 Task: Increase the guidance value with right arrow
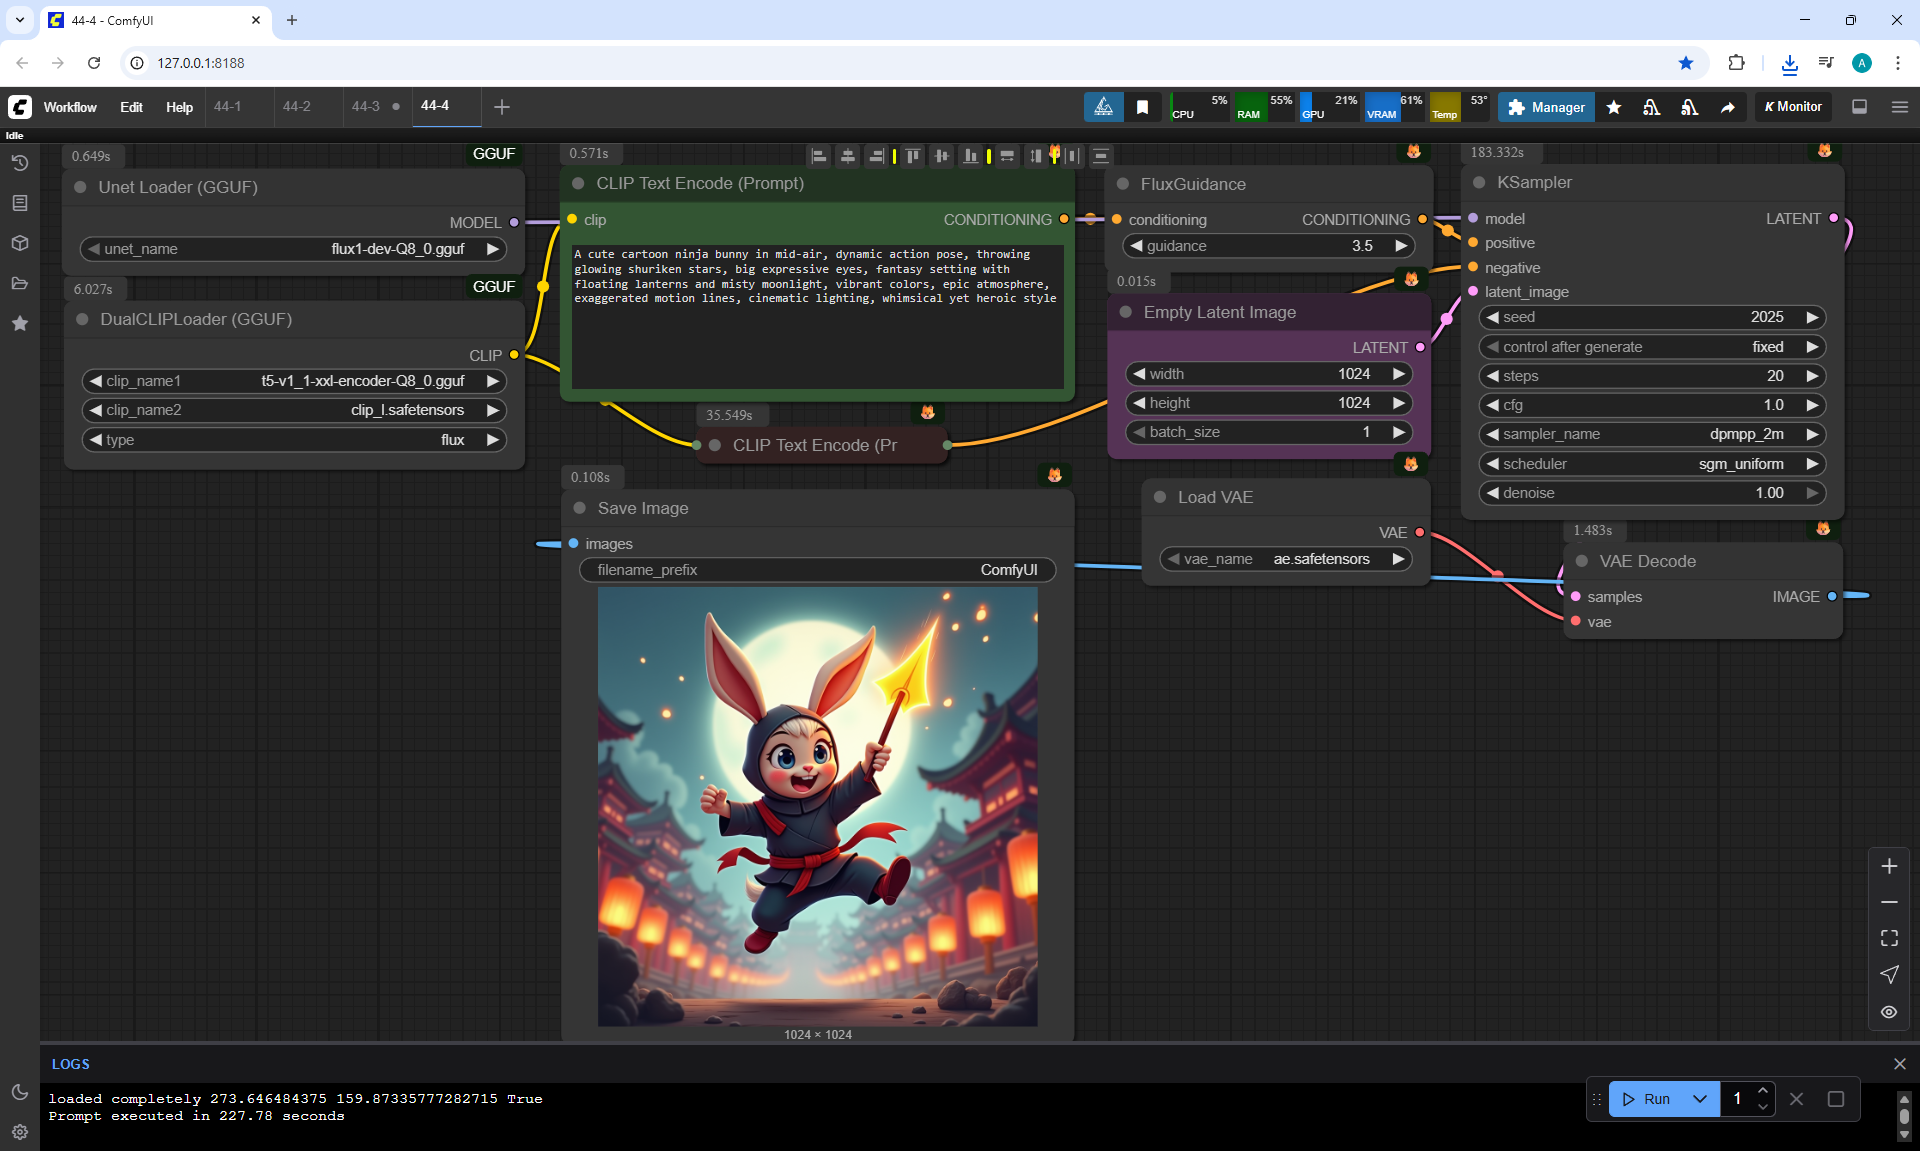[x=1401, y=246]
